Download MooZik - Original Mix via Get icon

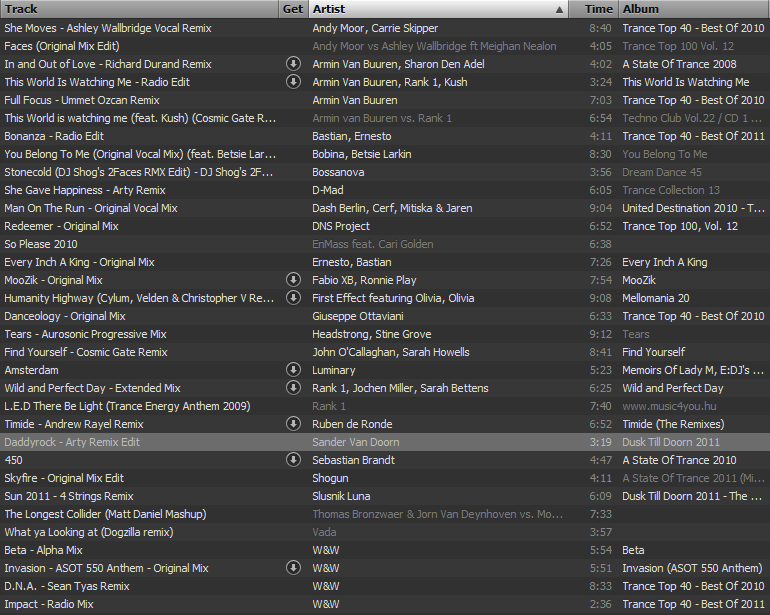coord(293,280)
